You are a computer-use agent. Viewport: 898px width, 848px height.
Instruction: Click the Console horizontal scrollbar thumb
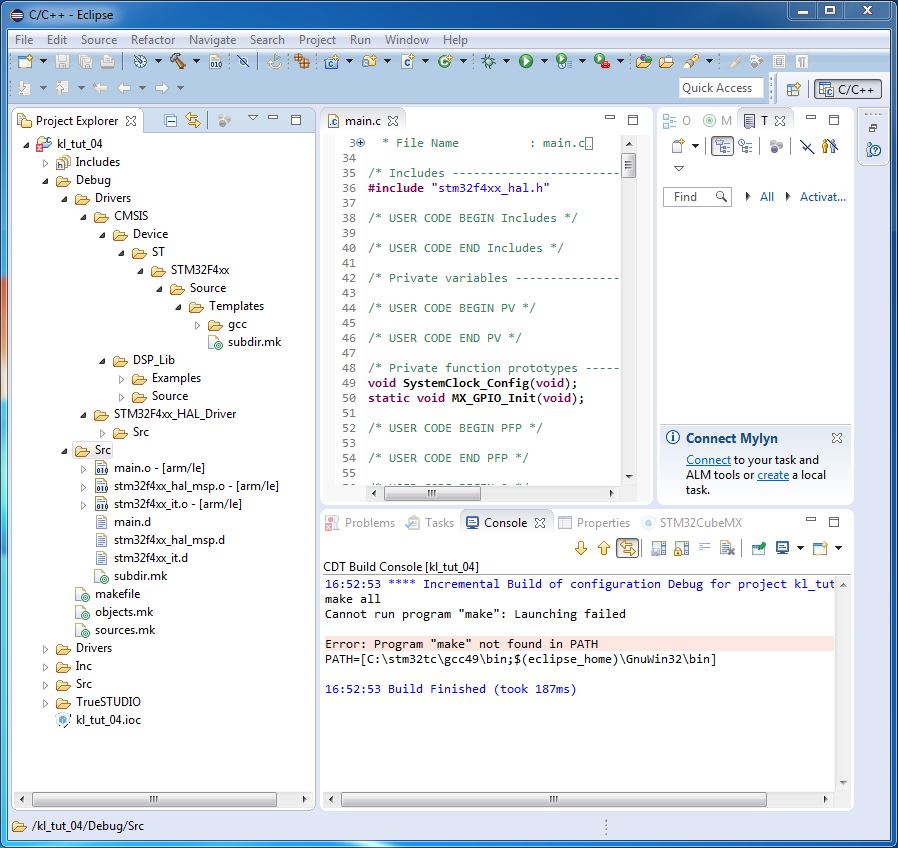coord(554,799)
